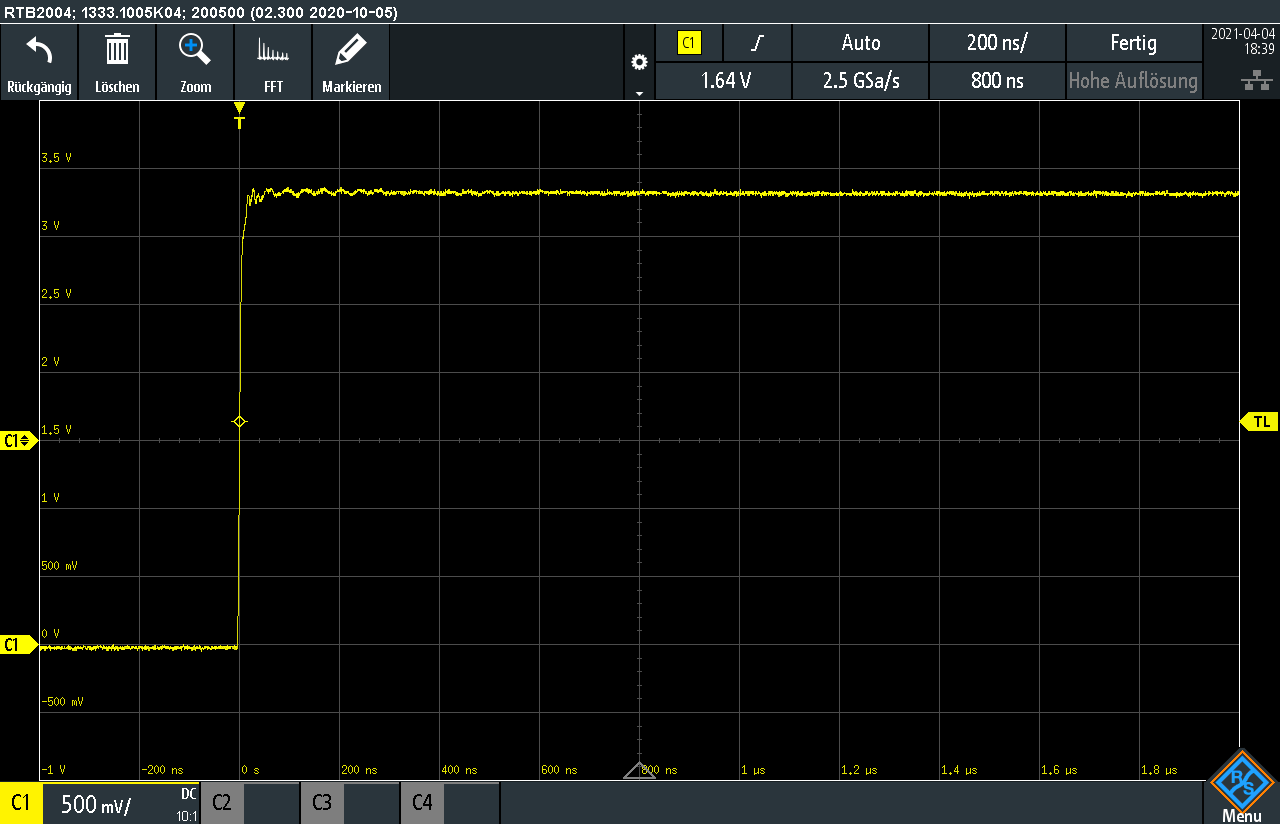
Task: Toggle Hohe Auflösung acquisition mode
Action: point(1133,81)
